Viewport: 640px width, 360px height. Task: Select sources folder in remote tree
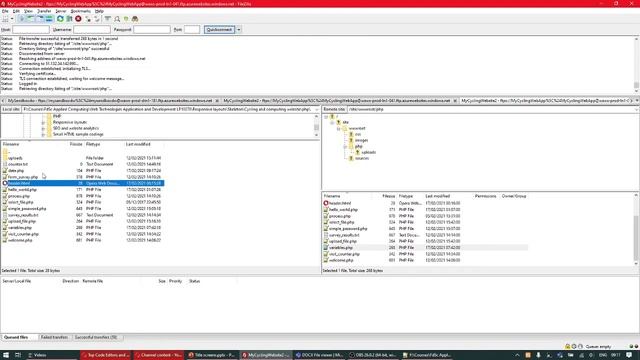362,158
